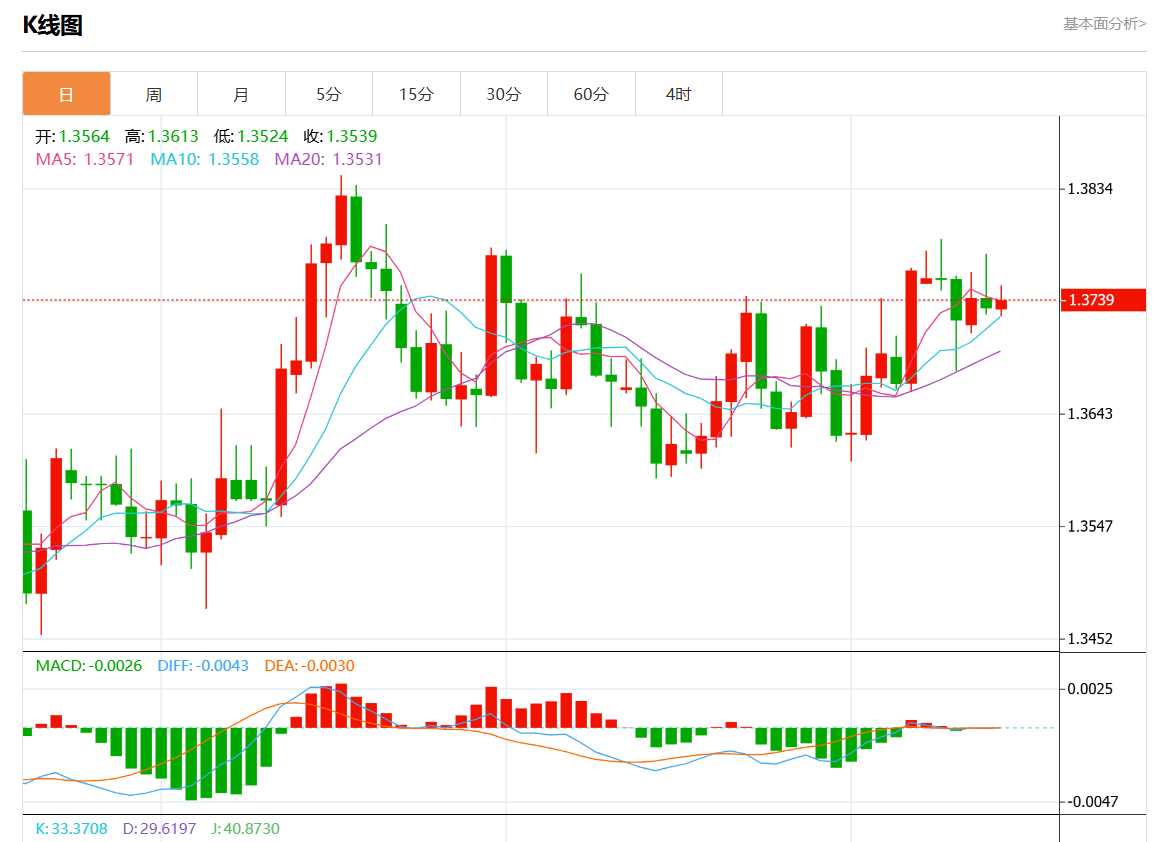
Task: Open the 基本面分析> link
Action: (x=1104, y=24)
